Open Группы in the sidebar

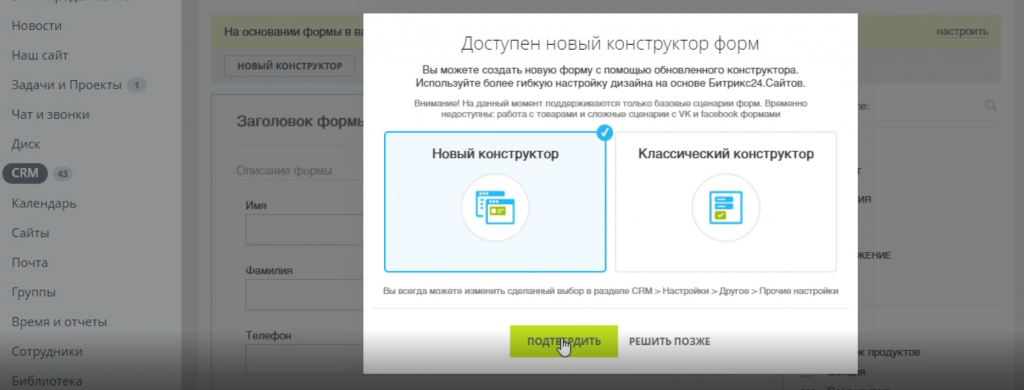pyautogui.click(x=33, y=292)
